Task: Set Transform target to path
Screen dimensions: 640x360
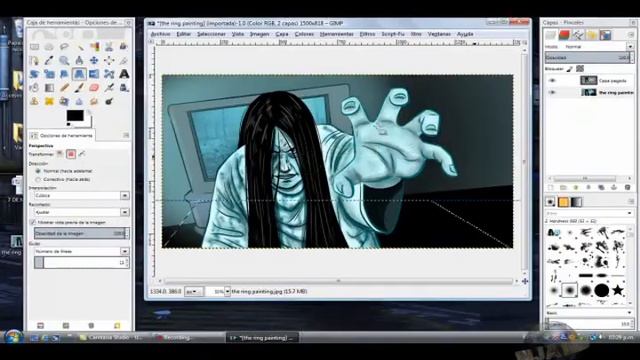Action: [x=82, y=154]
